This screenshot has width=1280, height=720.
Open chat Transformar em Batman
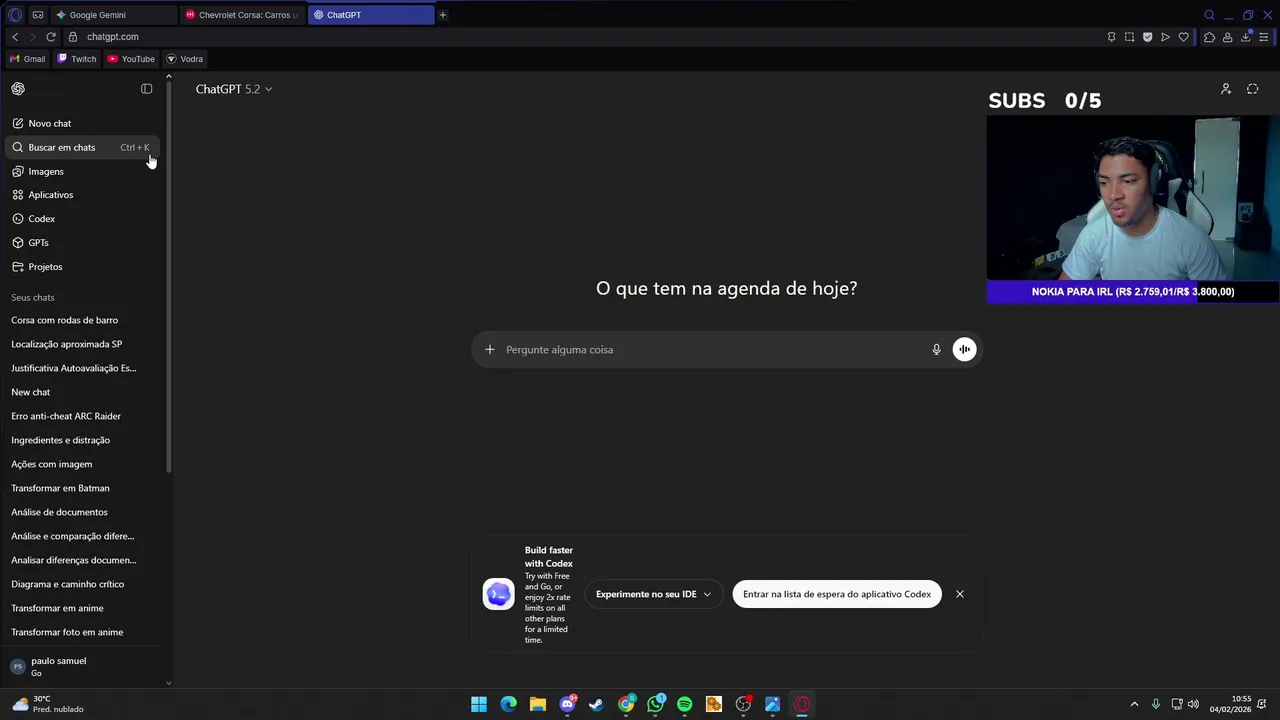82,488
